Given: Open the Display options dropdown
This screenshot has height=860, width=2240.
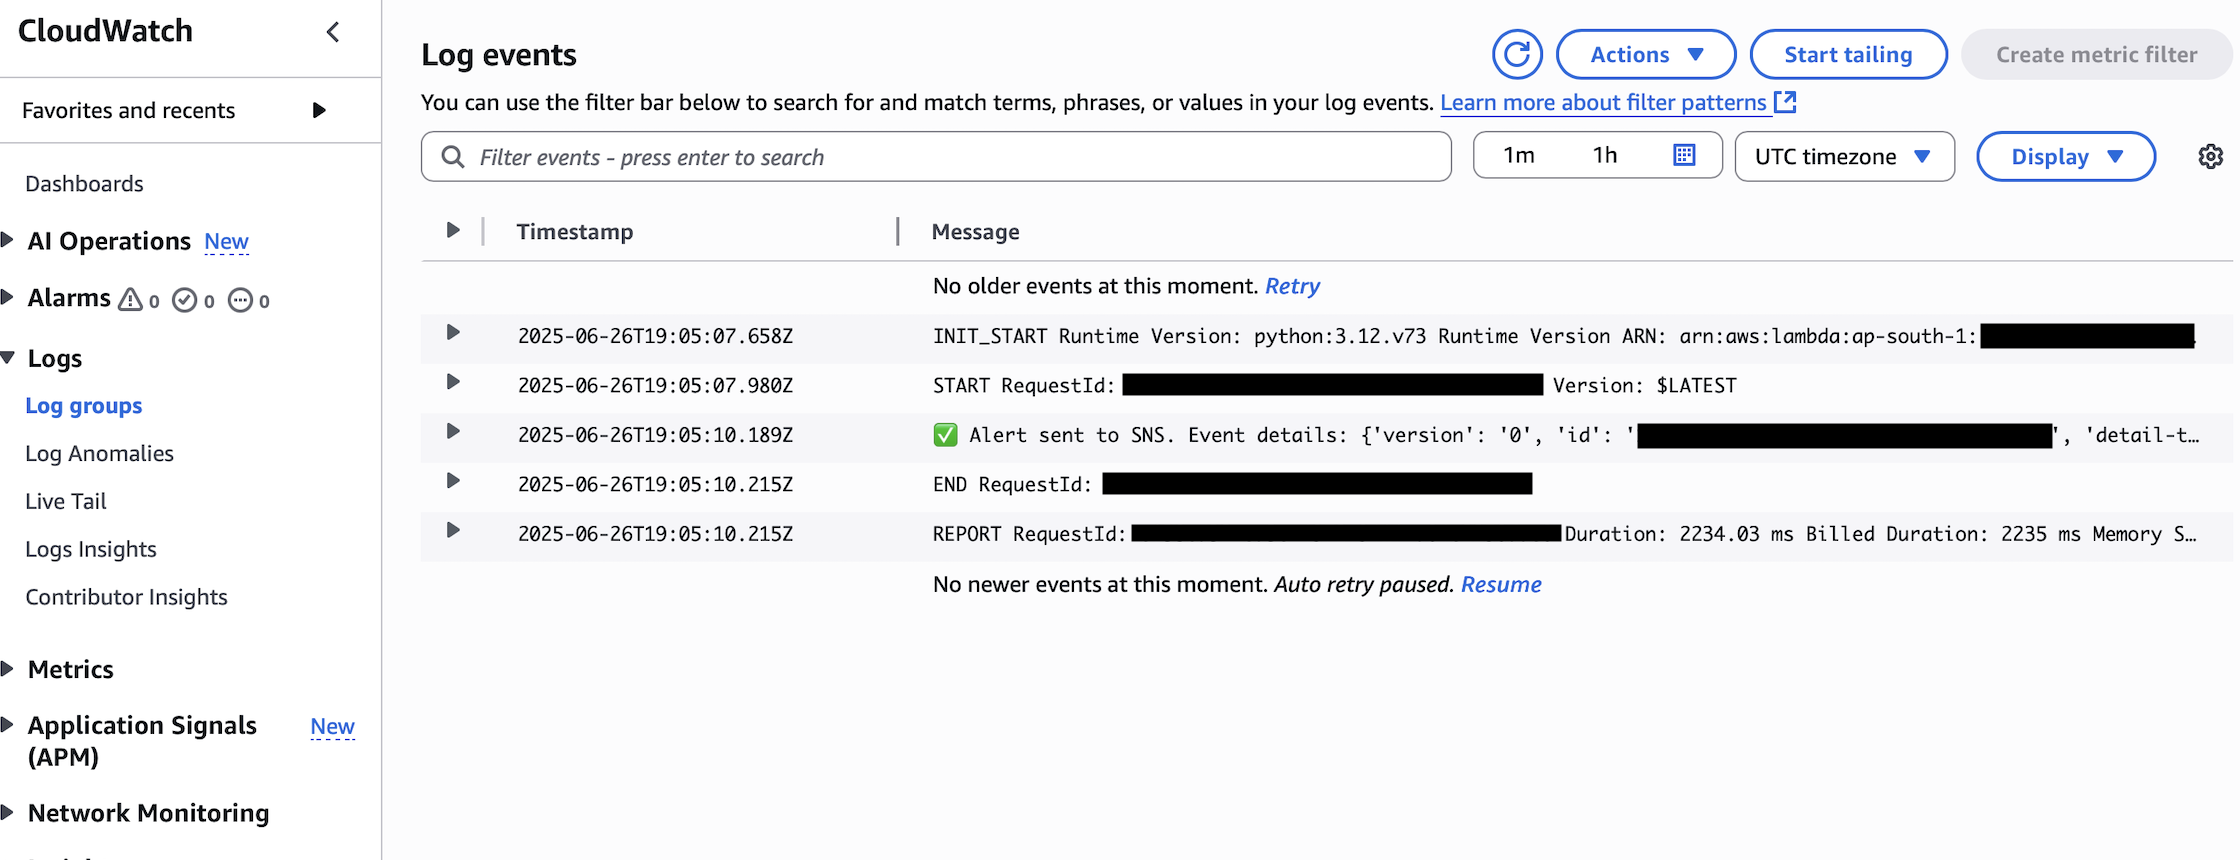Looking at the screenshot, I should tap(2066, 156).
